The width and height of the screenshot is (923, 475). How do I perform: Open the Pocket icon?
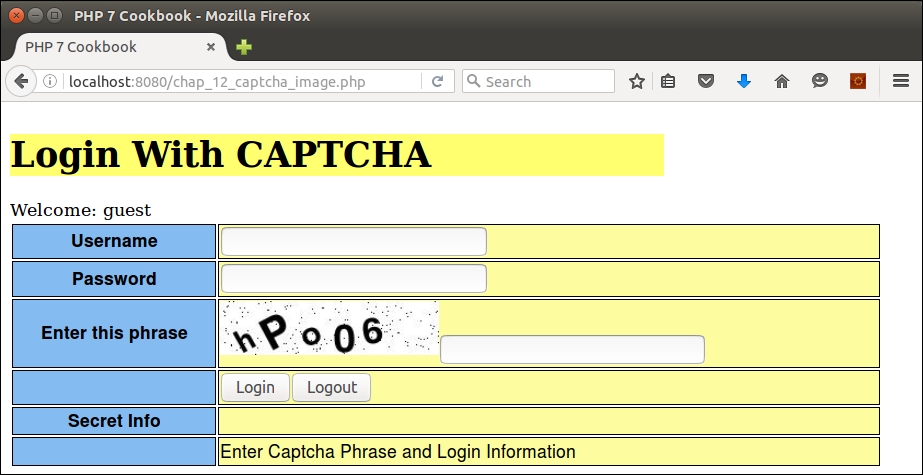point(705,81)
